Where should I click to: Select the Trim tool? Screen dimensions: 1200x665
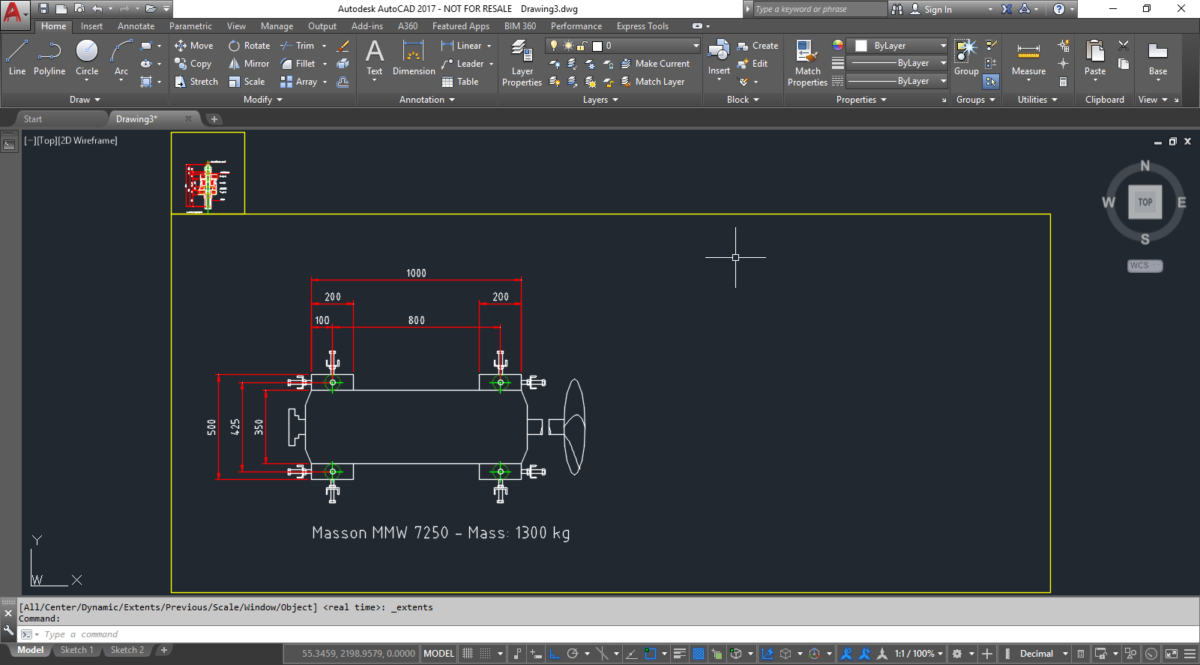tap(297, 46)
